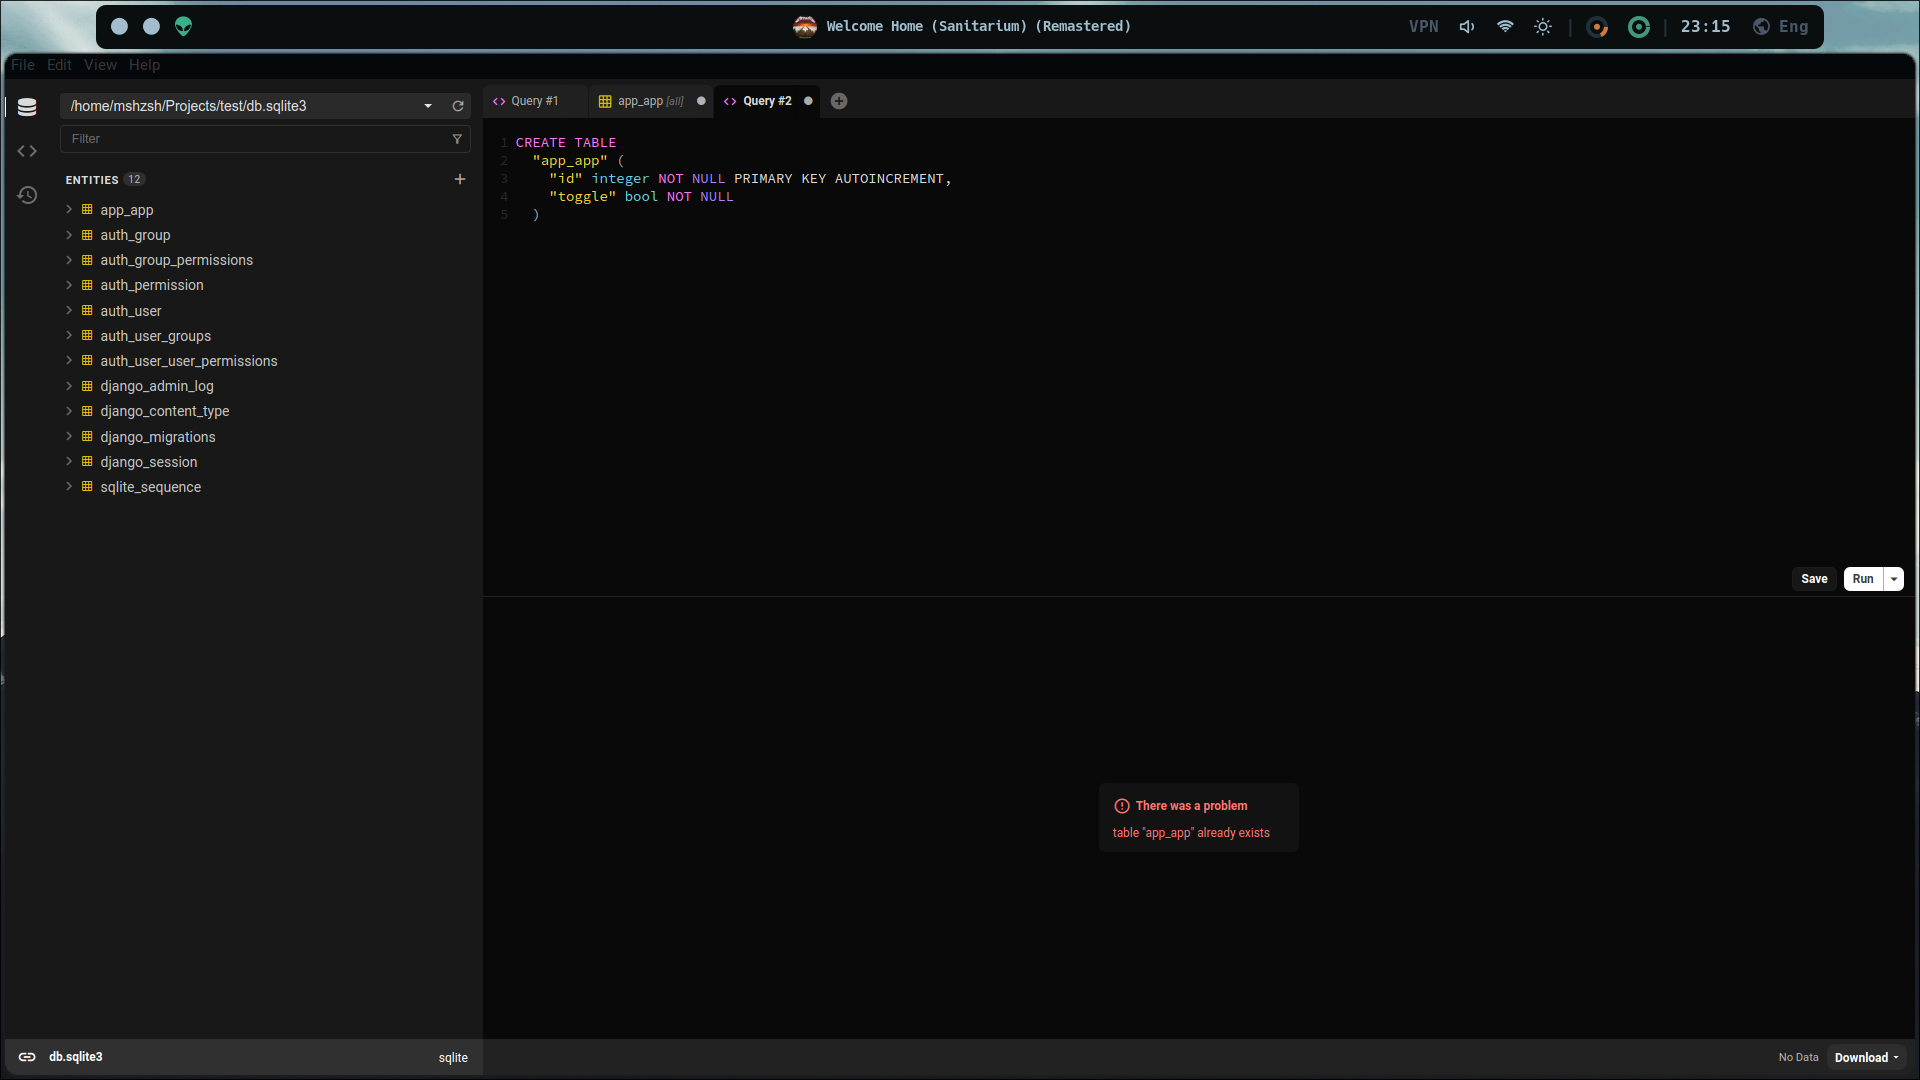Viewport: 1920px width, 1080px height.
Task: Add a new entity with the plus icon
Action: [460, 179]
